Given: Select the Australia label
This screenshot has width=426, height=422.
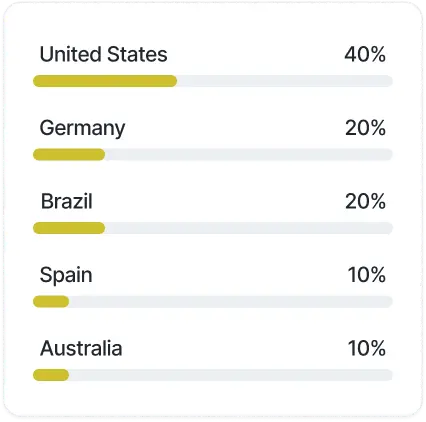Looking at the screenshot, I should (81, 348).
